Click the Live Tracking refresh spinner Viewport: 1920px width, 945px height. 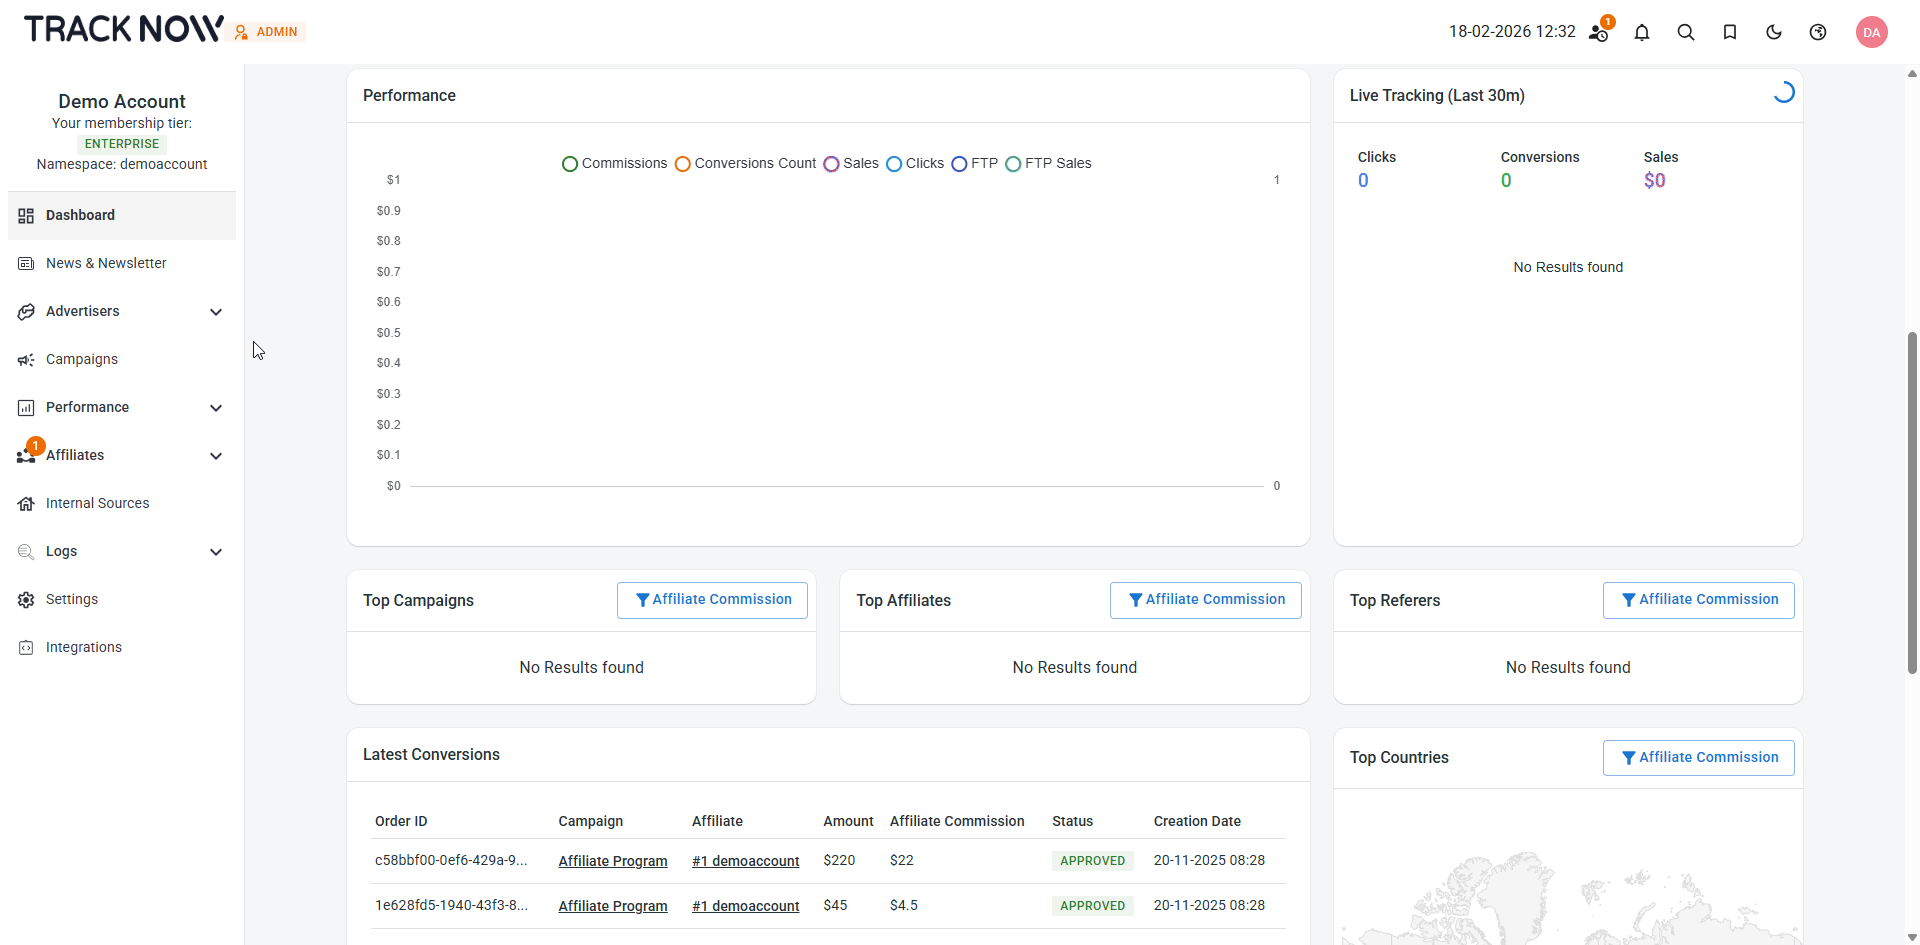pos(1783,93)
